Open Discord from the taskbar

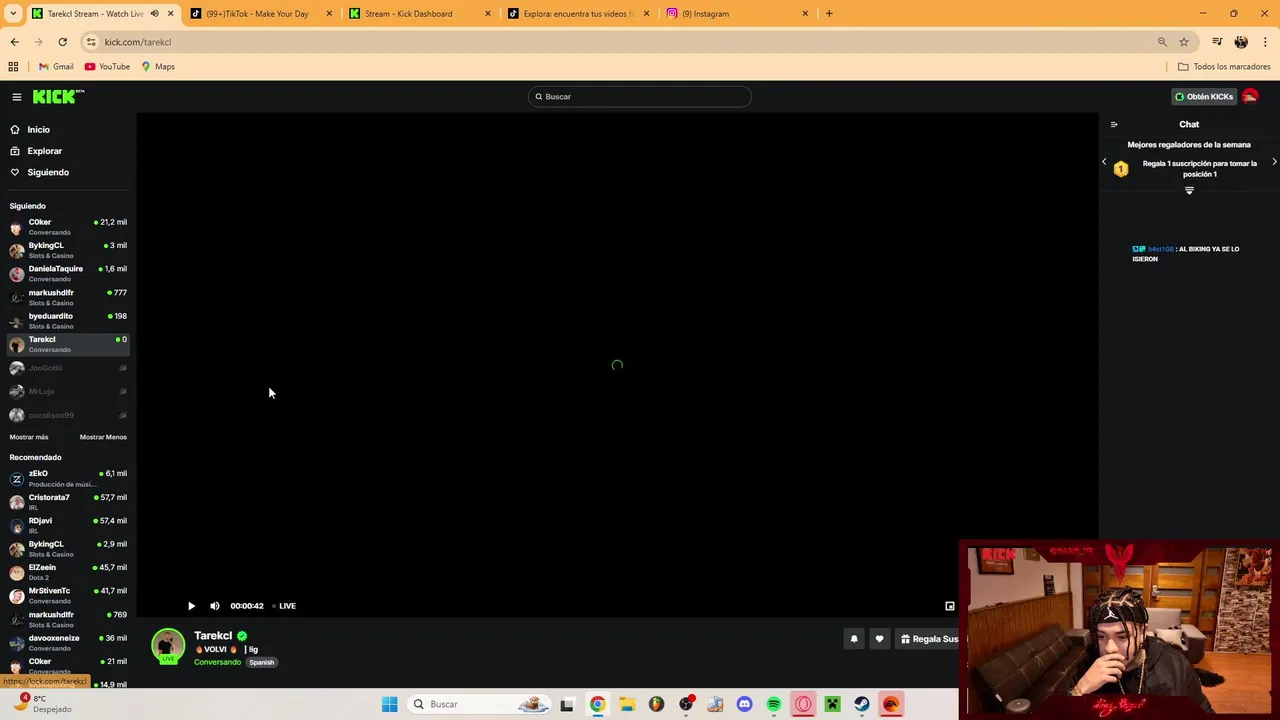(744, 704)
